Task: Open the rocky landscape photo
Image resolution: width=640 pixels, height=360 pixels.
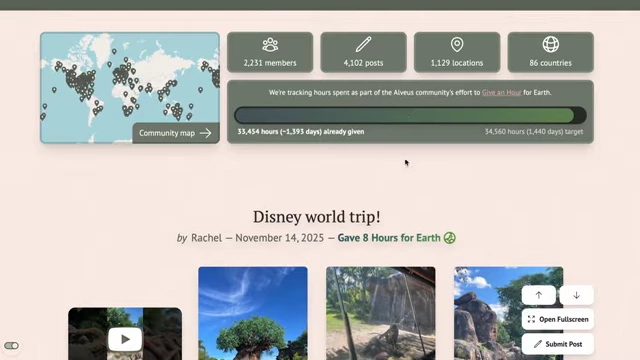Action: [509, 313]
